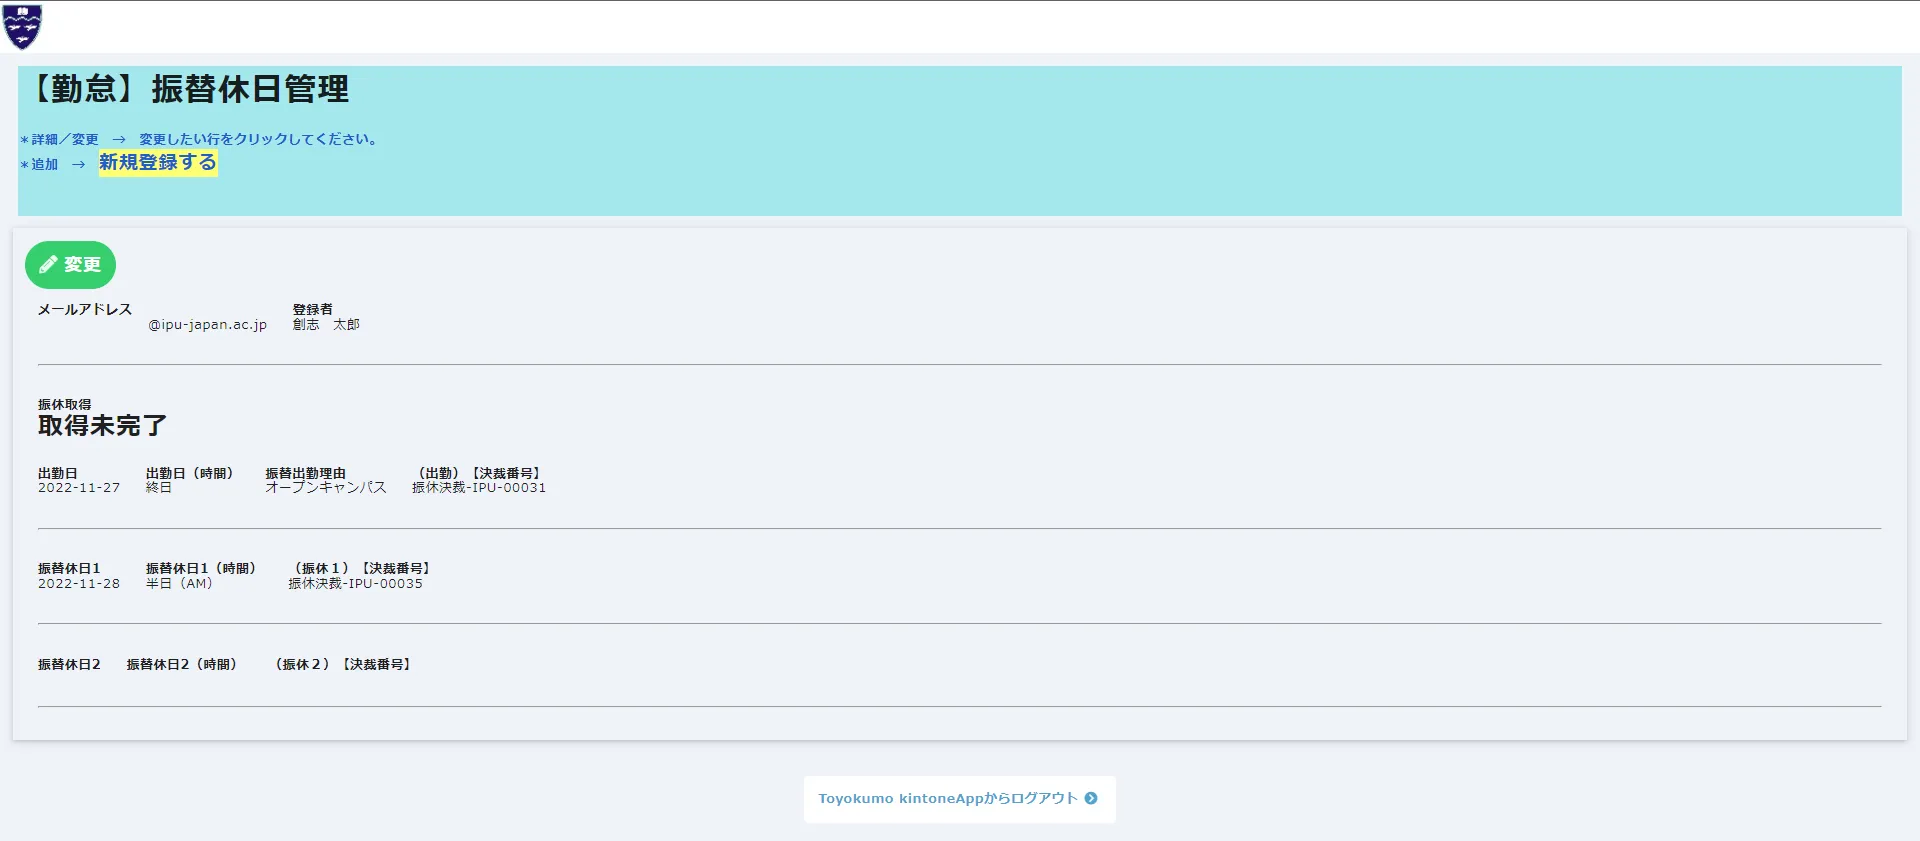1920x841 pixels.
Task: Select approval number 振休決裁-IPU-00031
Action: point(479,488)
